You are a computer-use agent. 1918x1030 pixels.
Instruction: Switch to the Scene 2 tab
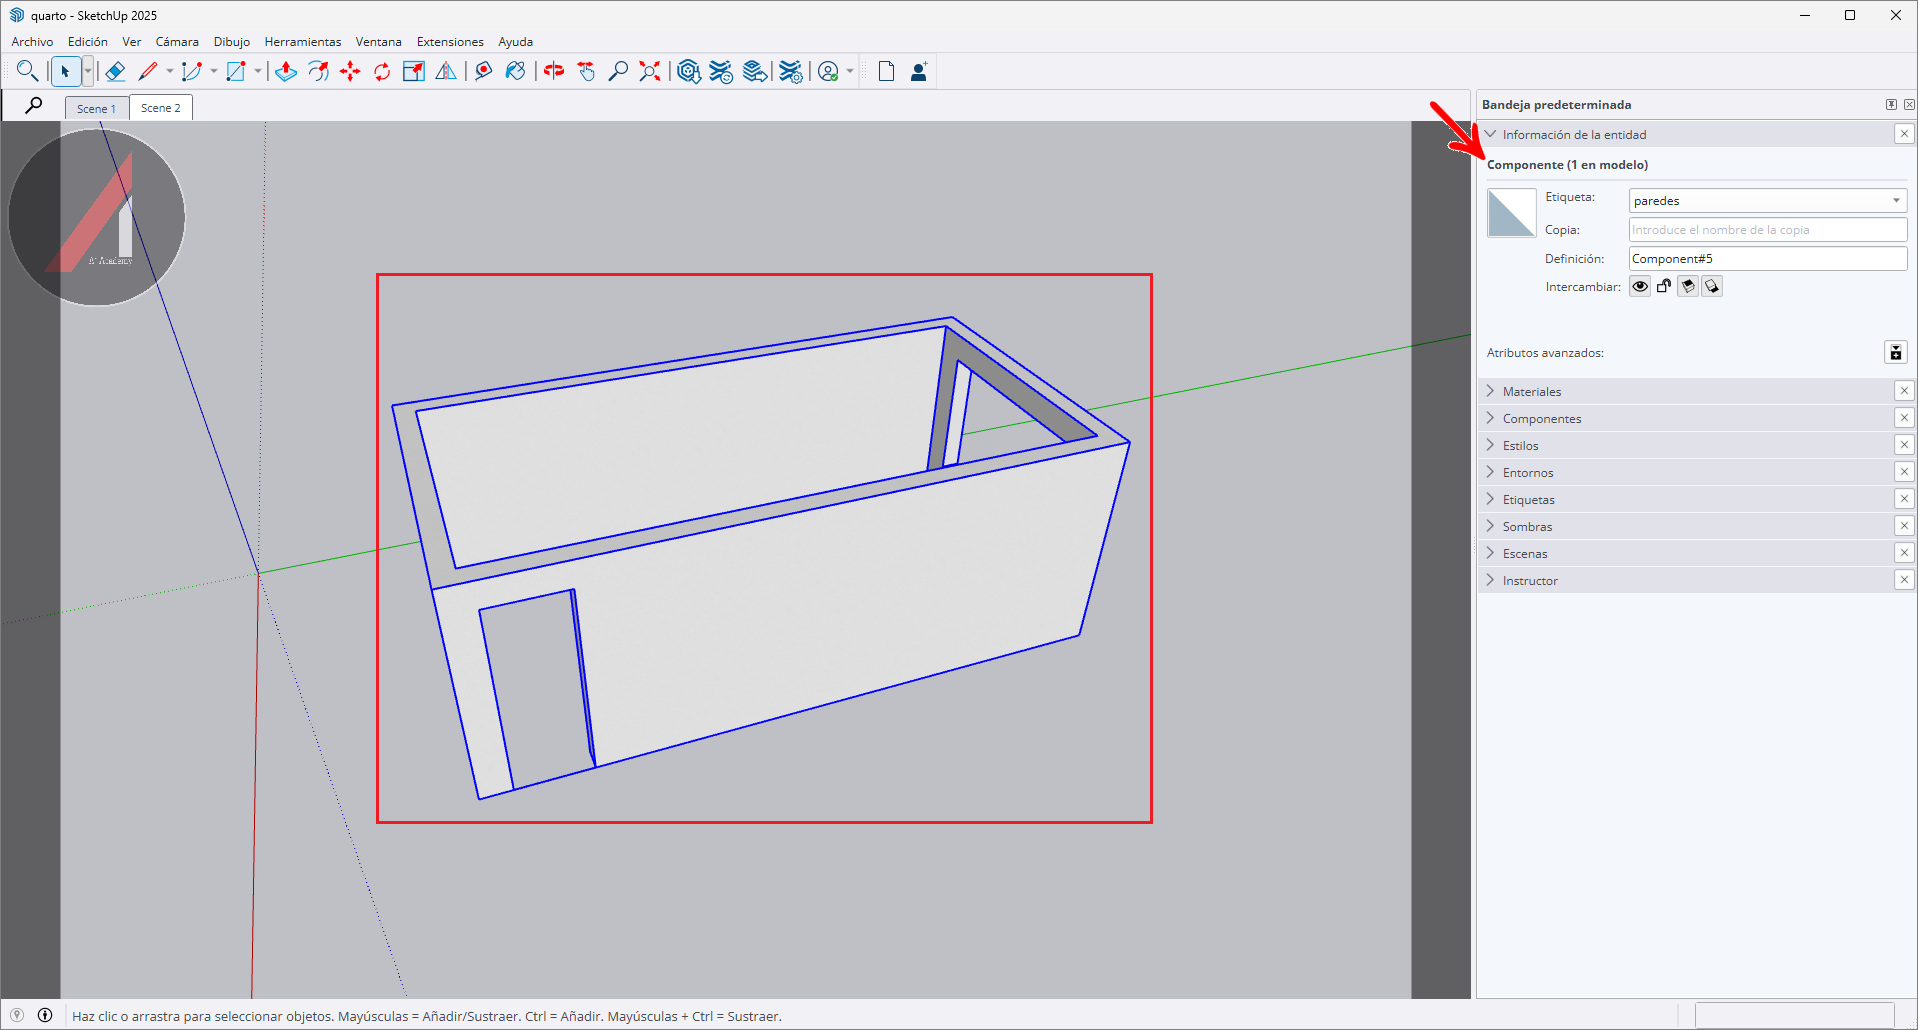(161, 108)
